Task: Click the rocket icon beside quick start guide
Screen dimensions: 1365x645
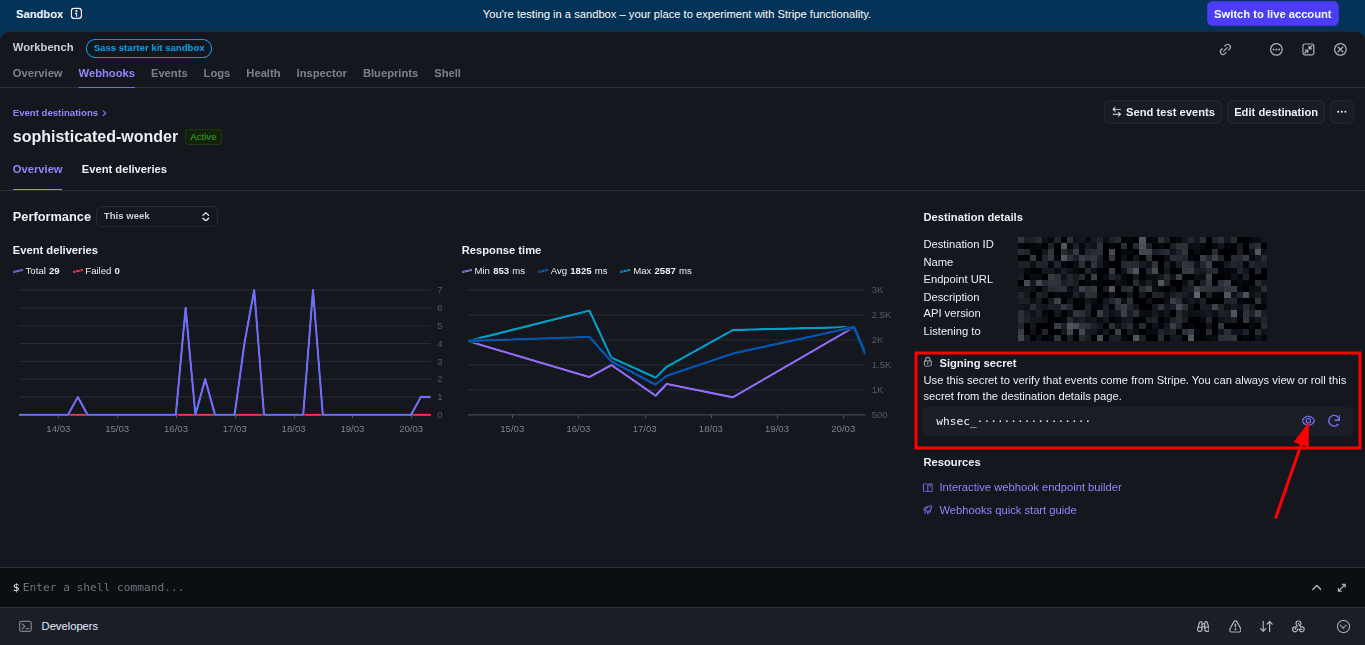Action: click(928, 510)
